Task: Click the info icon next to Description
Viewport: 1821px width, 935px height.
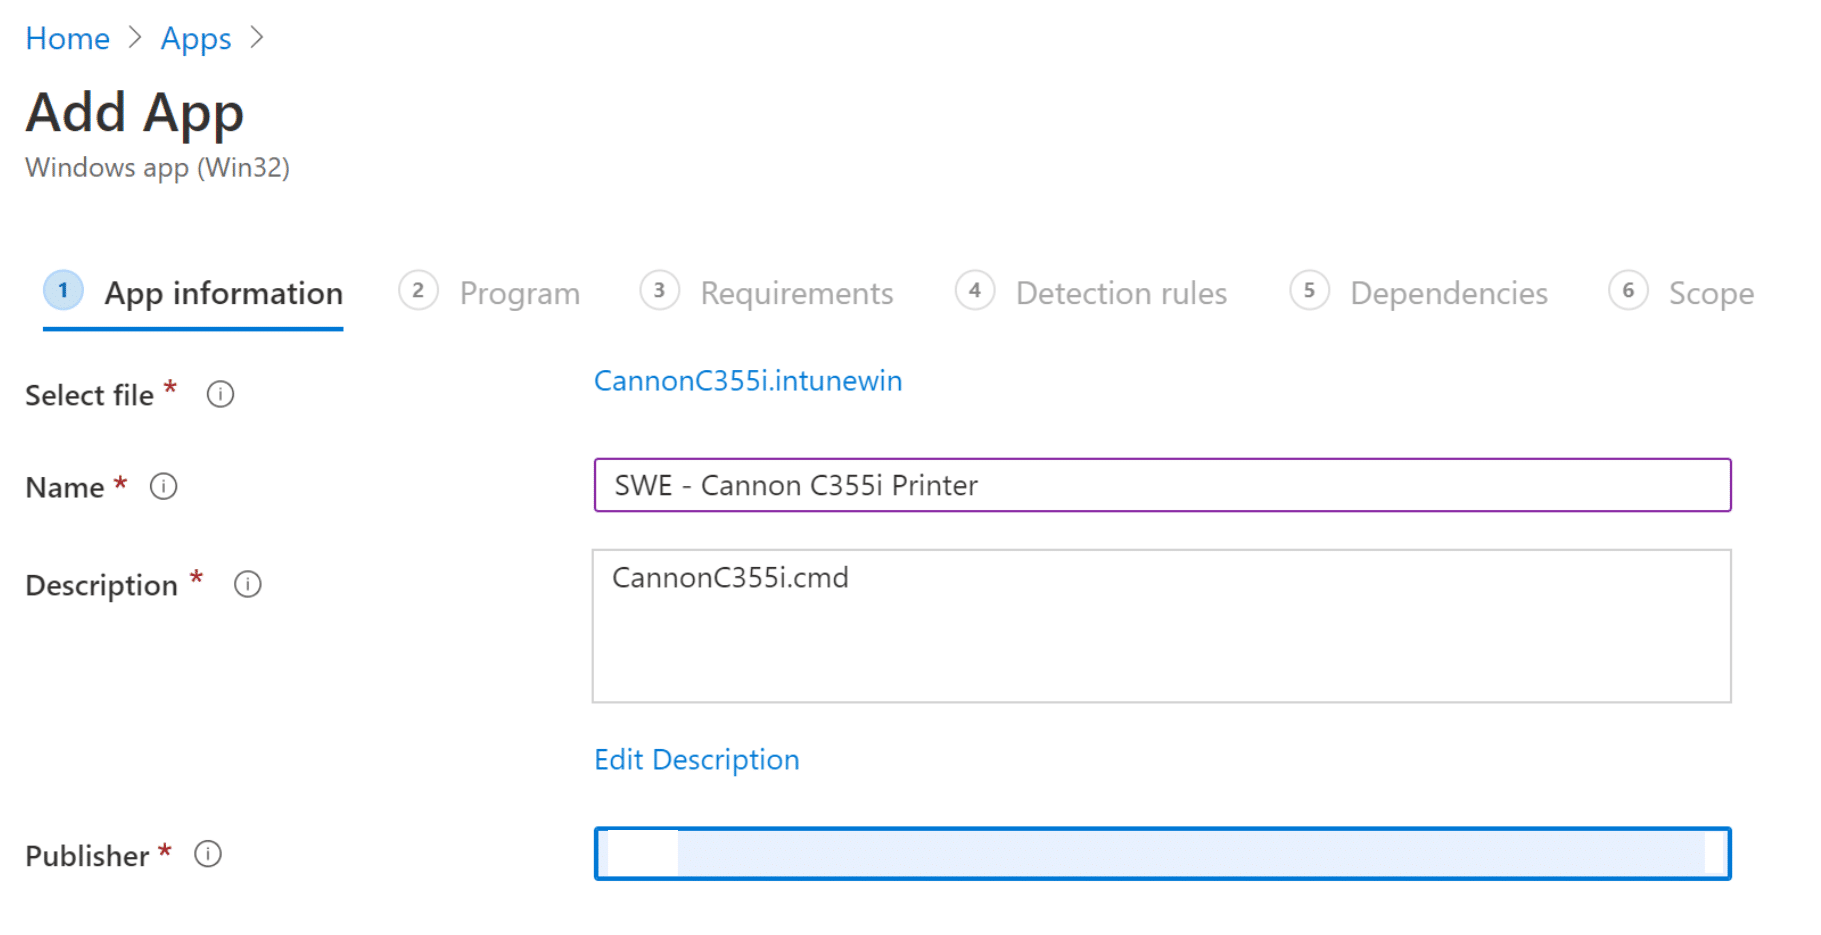Action: 247,583
